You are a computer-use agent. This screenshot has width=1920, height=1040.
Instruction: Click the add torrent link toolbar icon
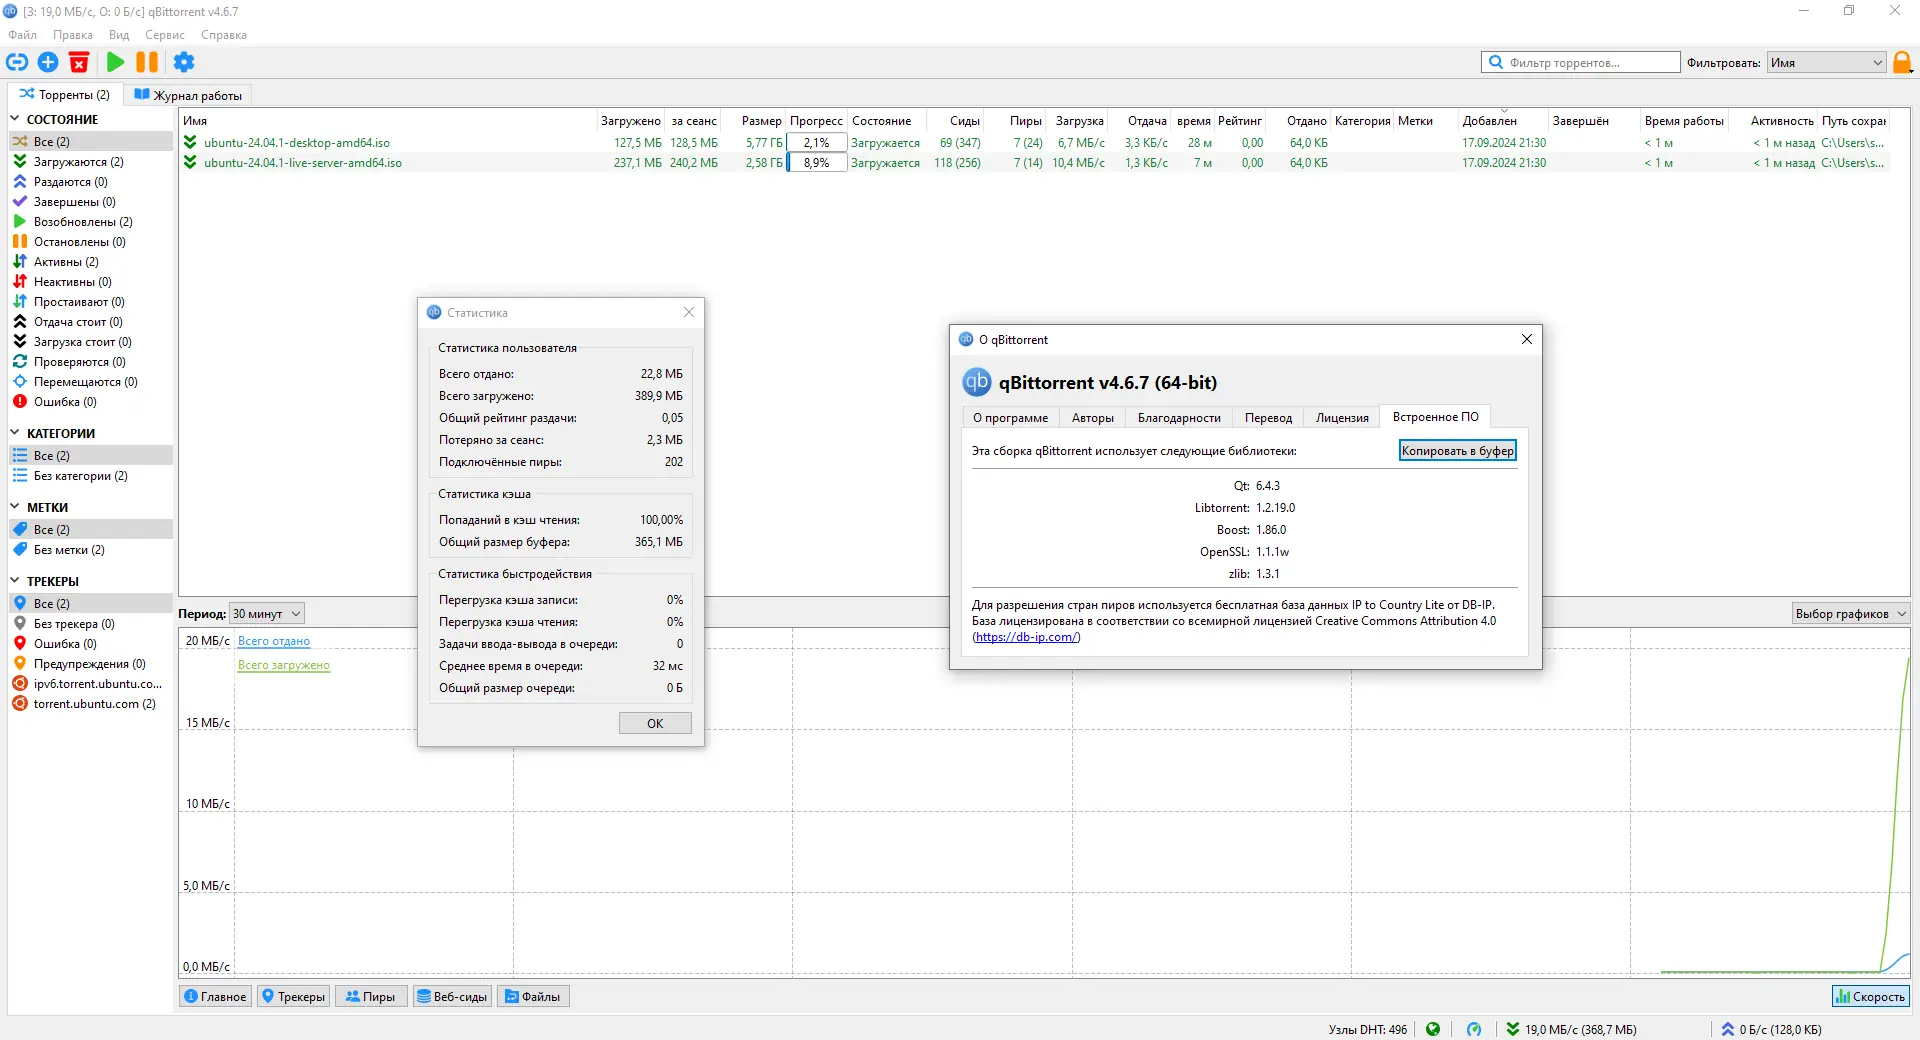(x=17, y=62)
